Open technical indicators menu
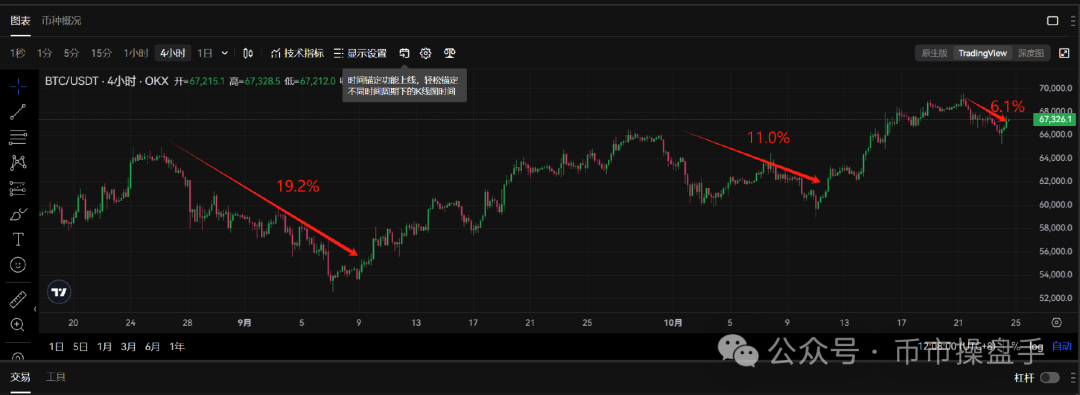 coord(298,53)
